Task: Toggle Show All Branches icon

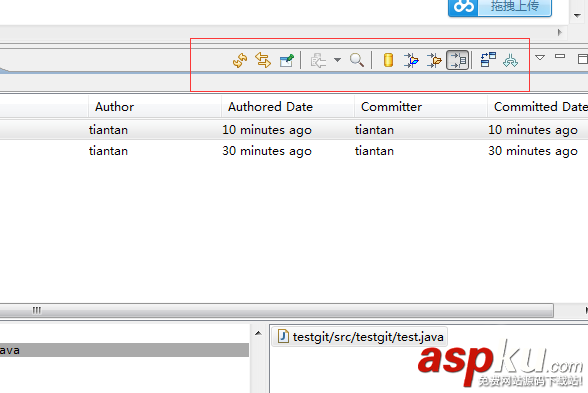Action: pyautogui.click(x=510, y=60)
